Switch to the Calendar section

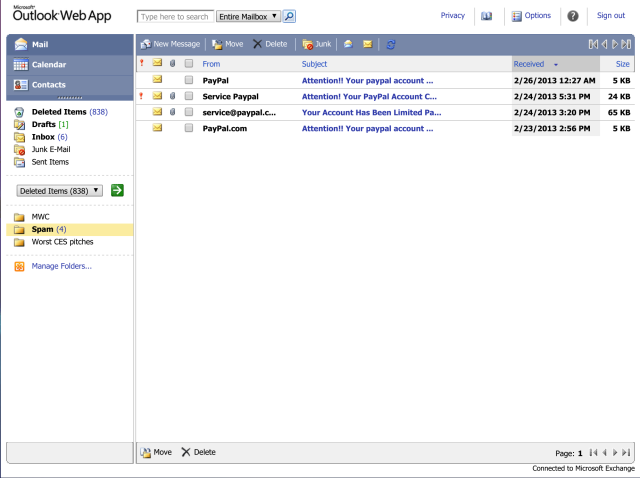coord(70,64)
